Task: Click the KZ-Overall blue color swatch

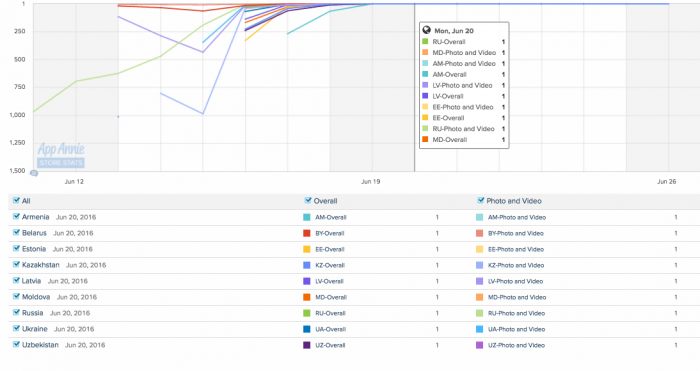Action: (307, 265)
